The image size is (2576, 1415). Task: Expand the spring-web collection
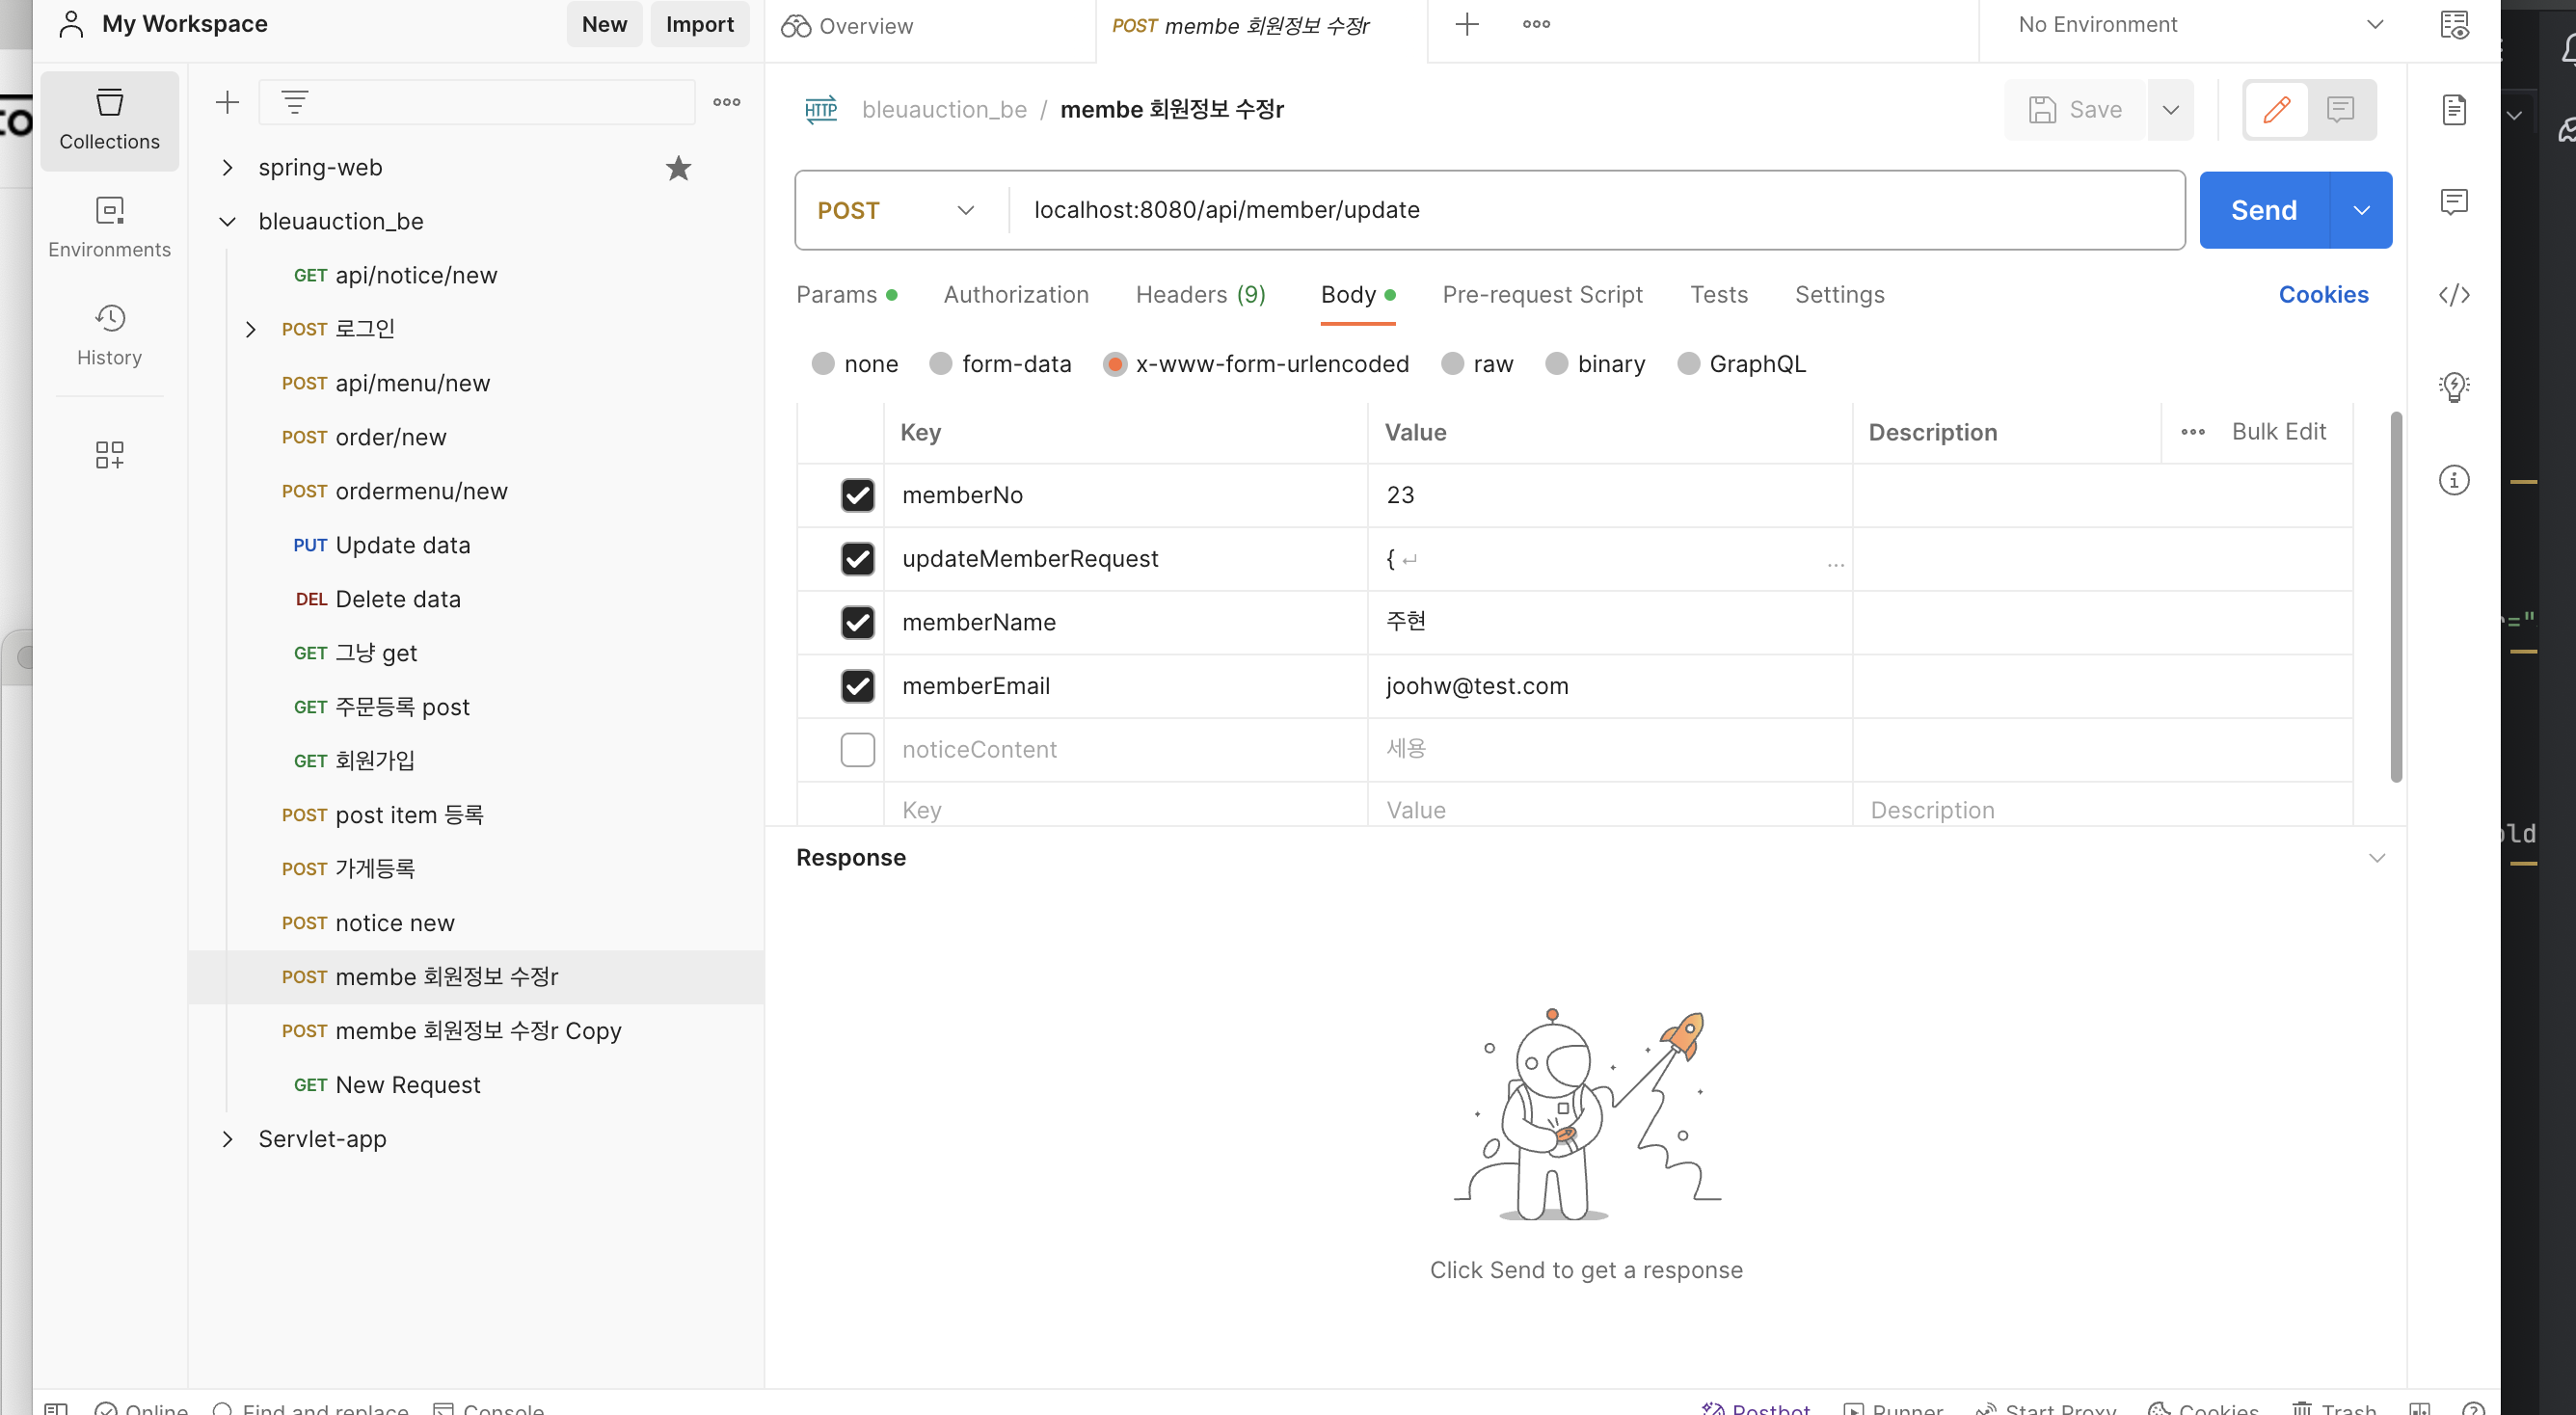click(227, 168)
